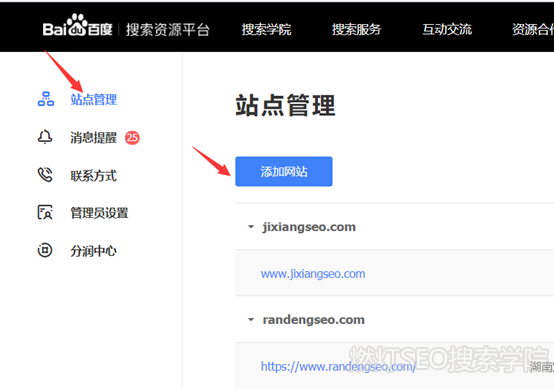Click the coin icon beside 分润中心
The image size is (554, 389).
(x=45, y=250)
